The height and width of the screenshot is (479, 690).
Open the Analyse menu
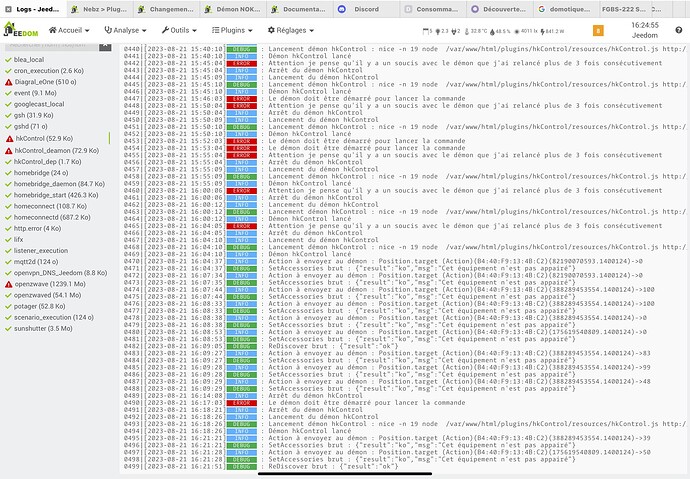pyautogui.click(x=125, y=30)
